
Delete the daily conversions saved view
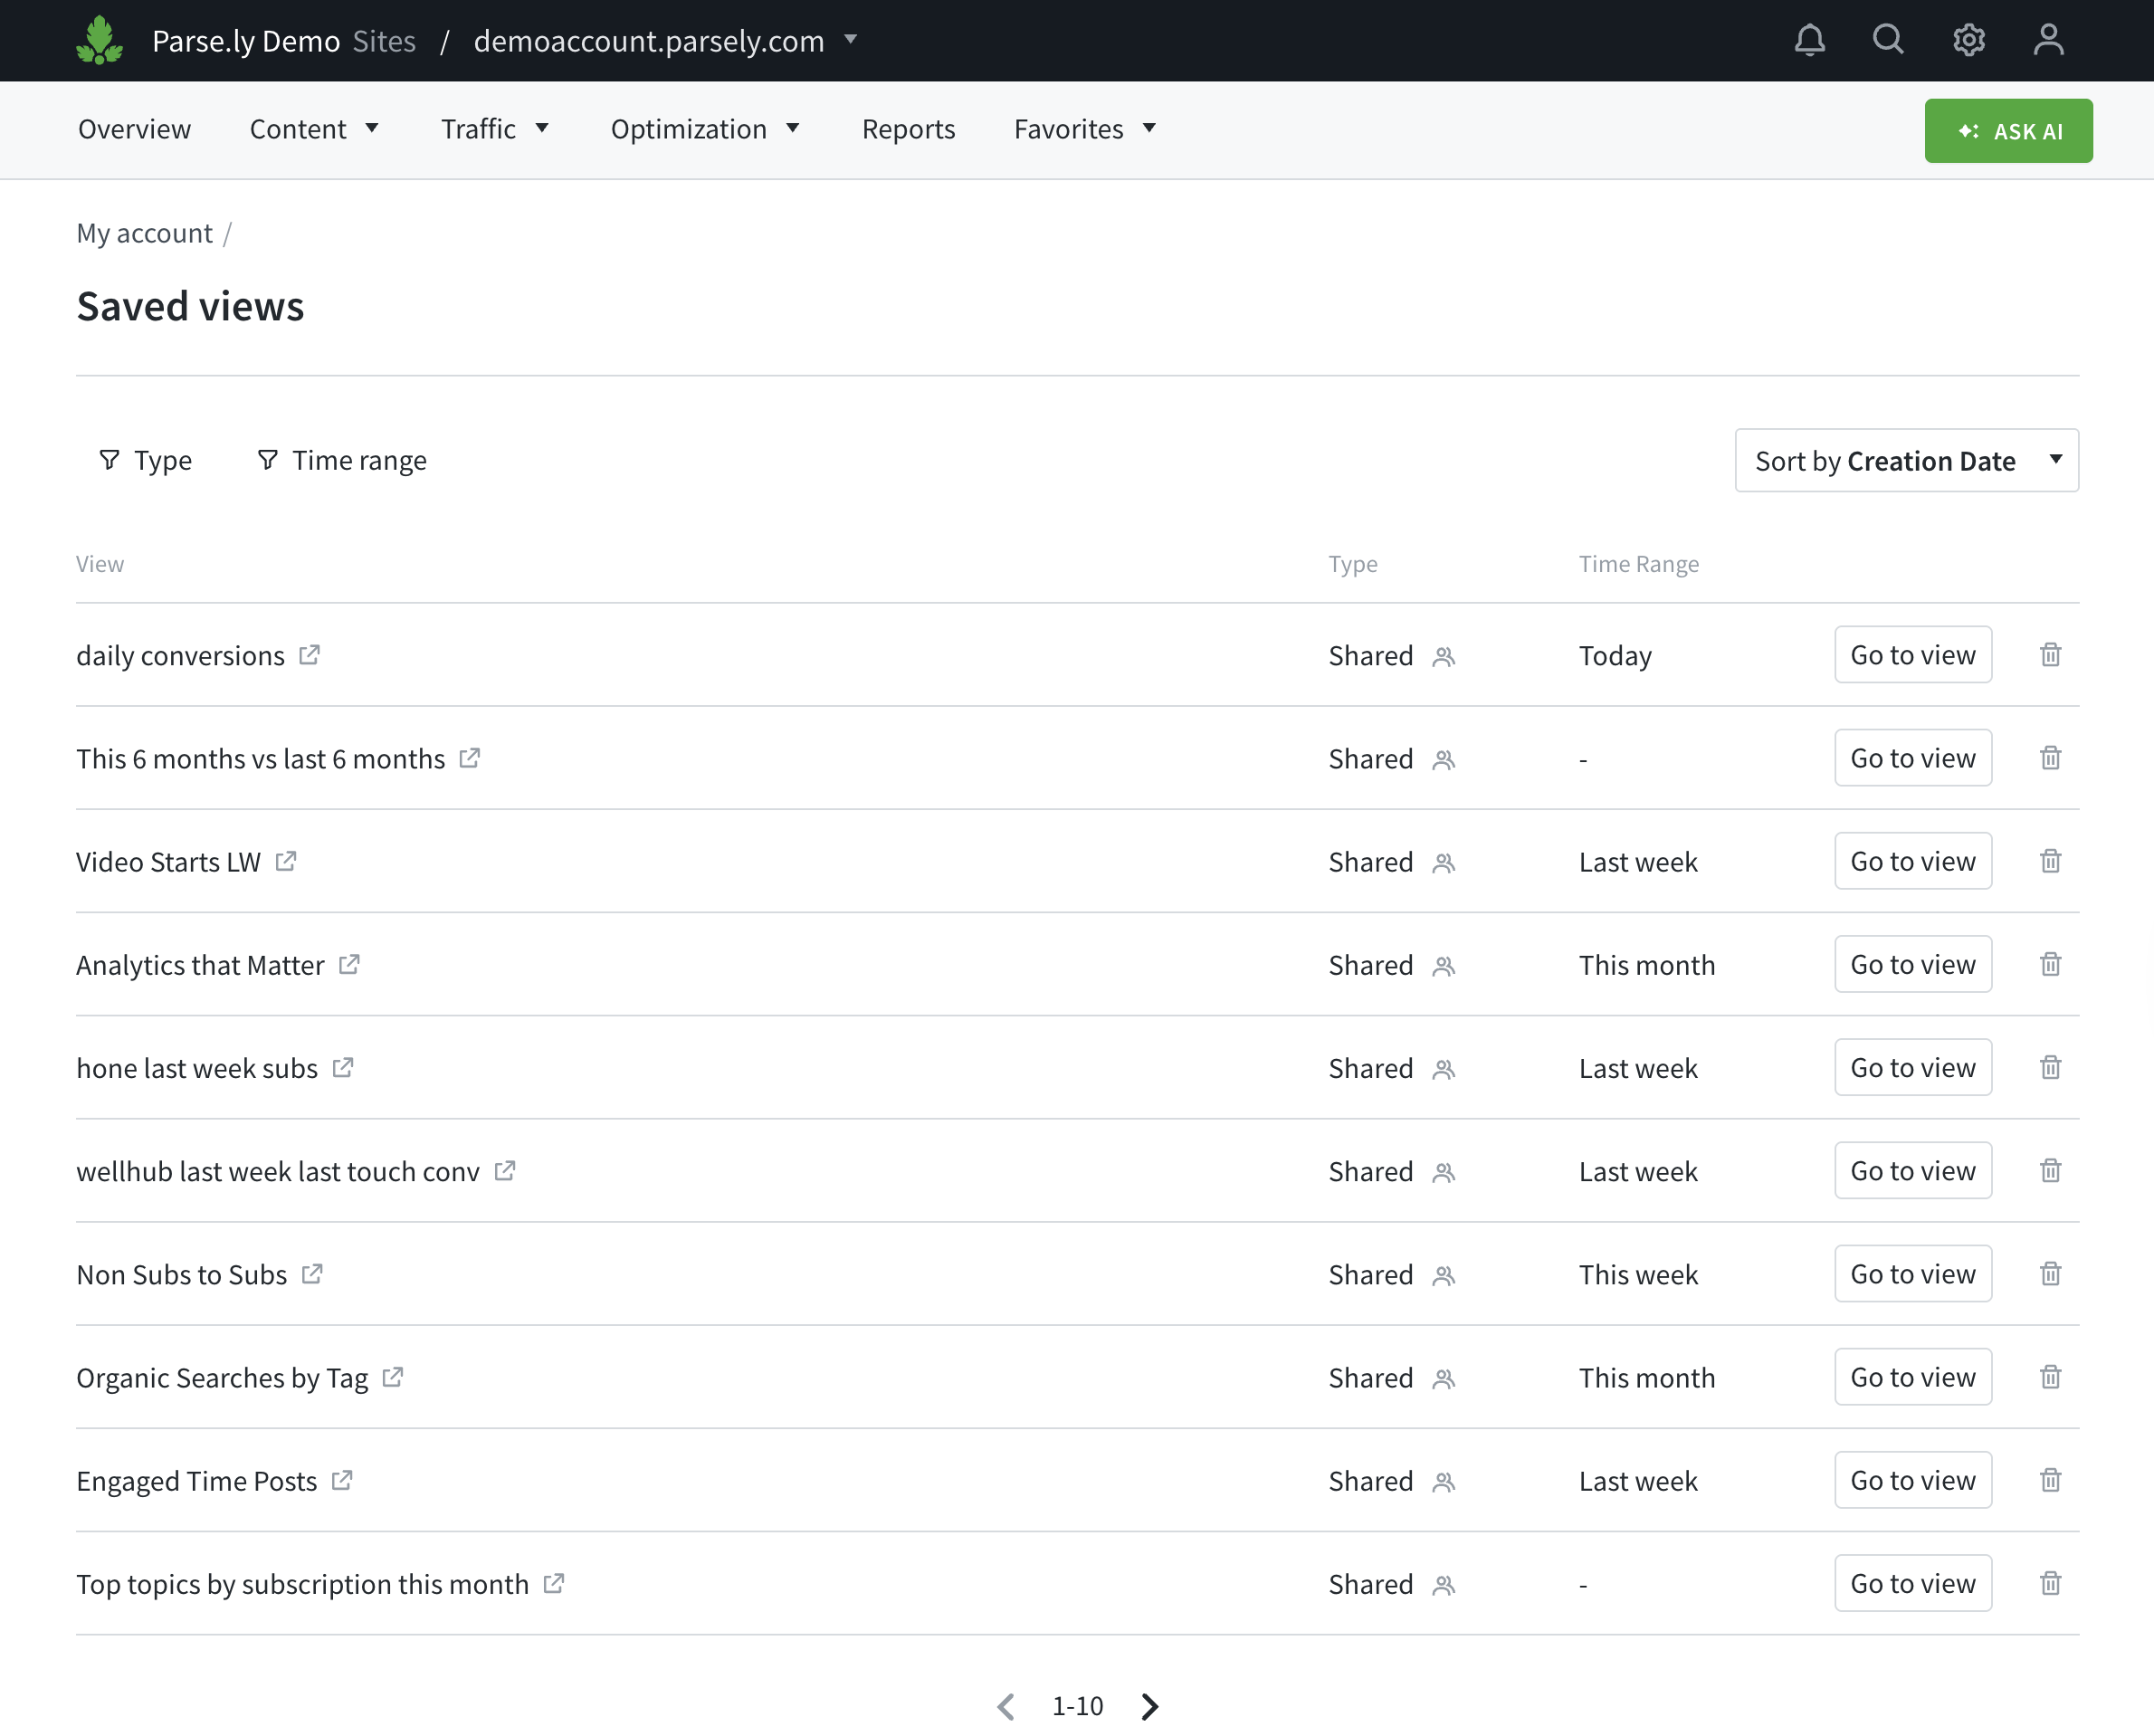tap(2050, 655)
